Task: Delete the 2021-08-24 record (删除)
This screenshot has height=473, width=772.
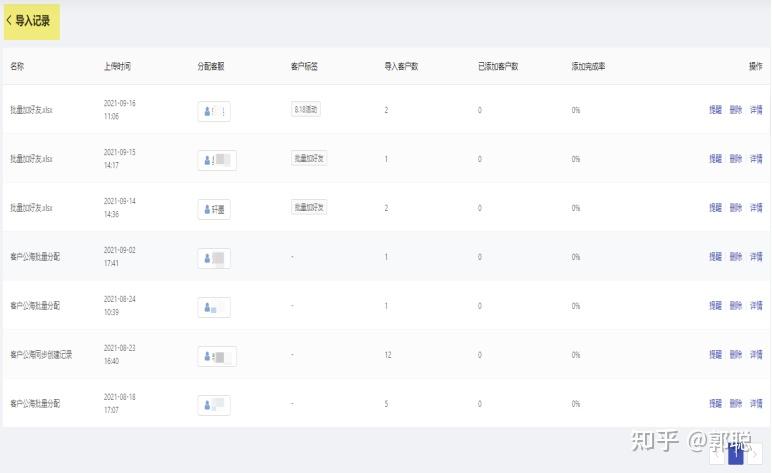Action: pos(736,306)
